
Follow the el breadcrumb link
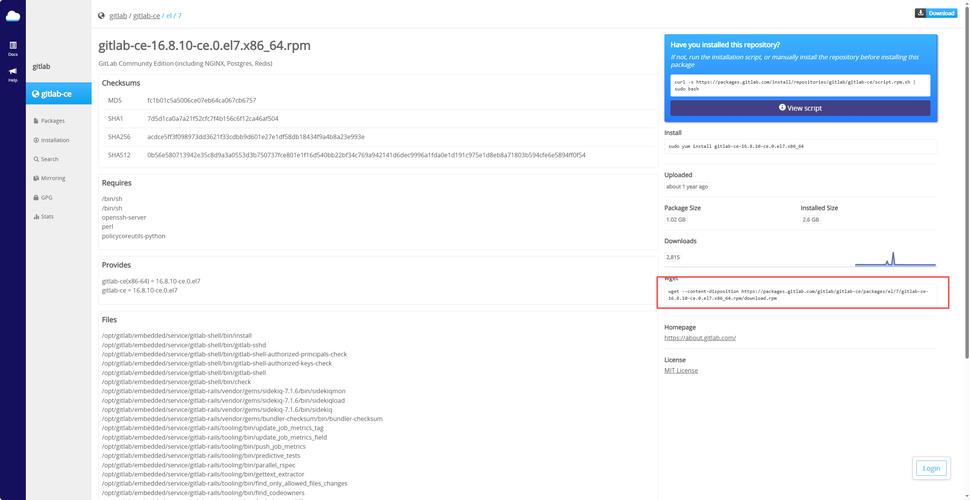169,15
